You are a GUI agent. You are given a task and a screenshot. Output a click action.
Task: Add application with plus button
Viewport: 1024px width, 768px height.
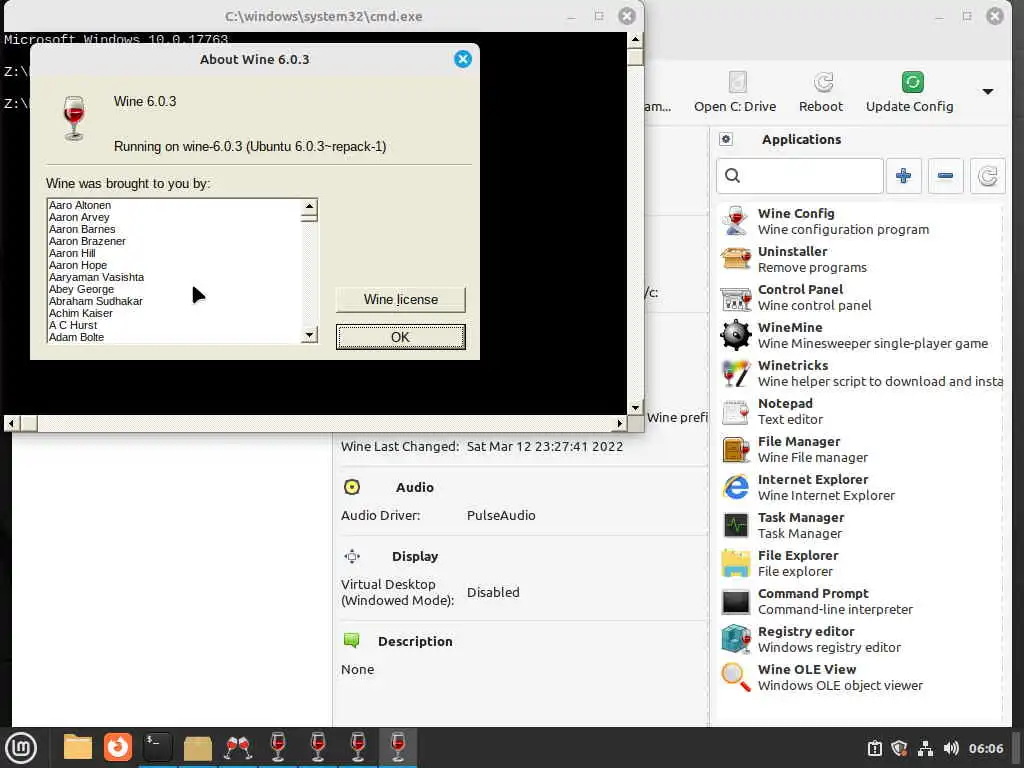point(903,176)
